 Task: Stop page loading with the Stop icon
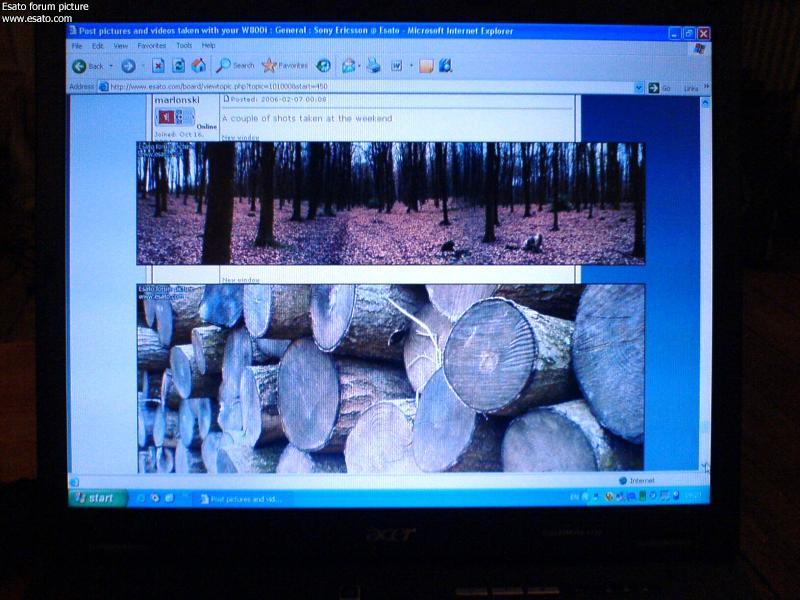click(x=158, y=66)
